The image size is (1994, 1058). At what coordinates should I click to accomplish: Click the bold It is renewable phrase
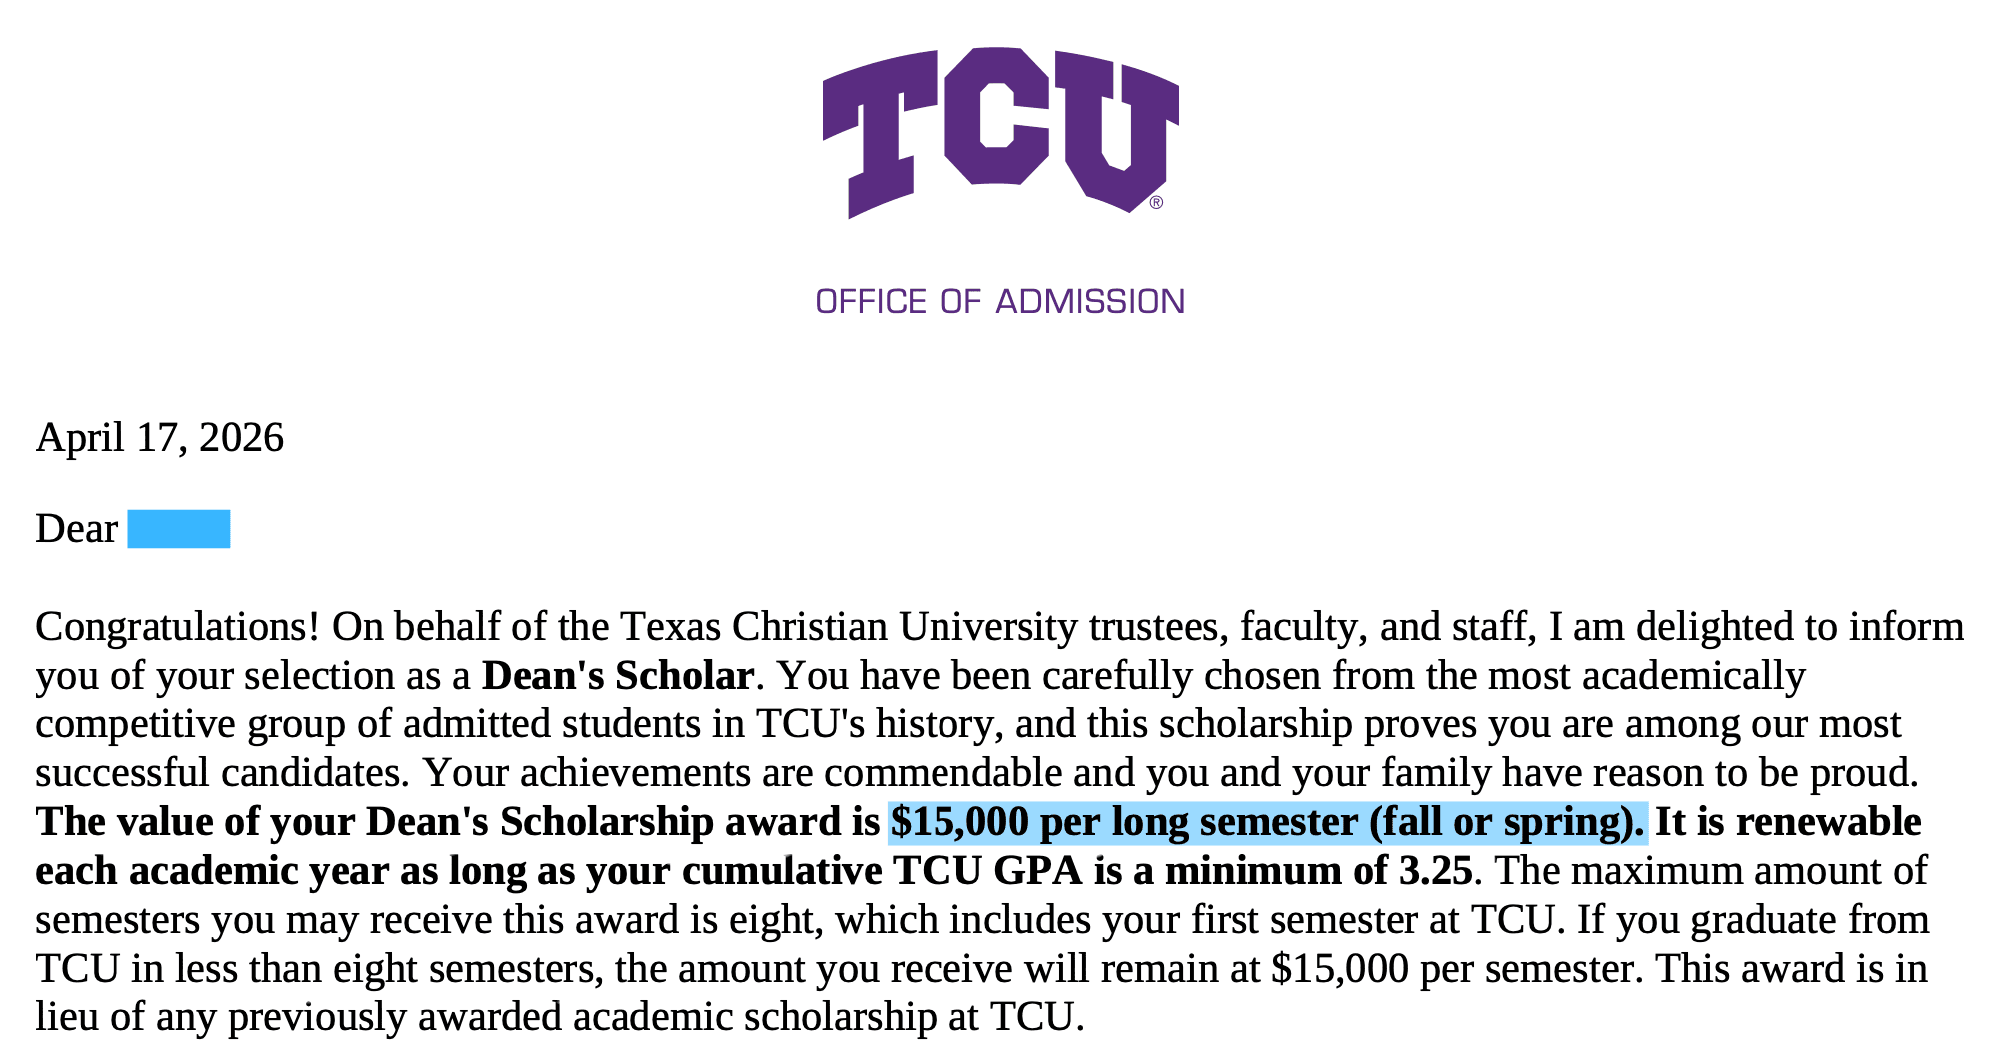1788,822
